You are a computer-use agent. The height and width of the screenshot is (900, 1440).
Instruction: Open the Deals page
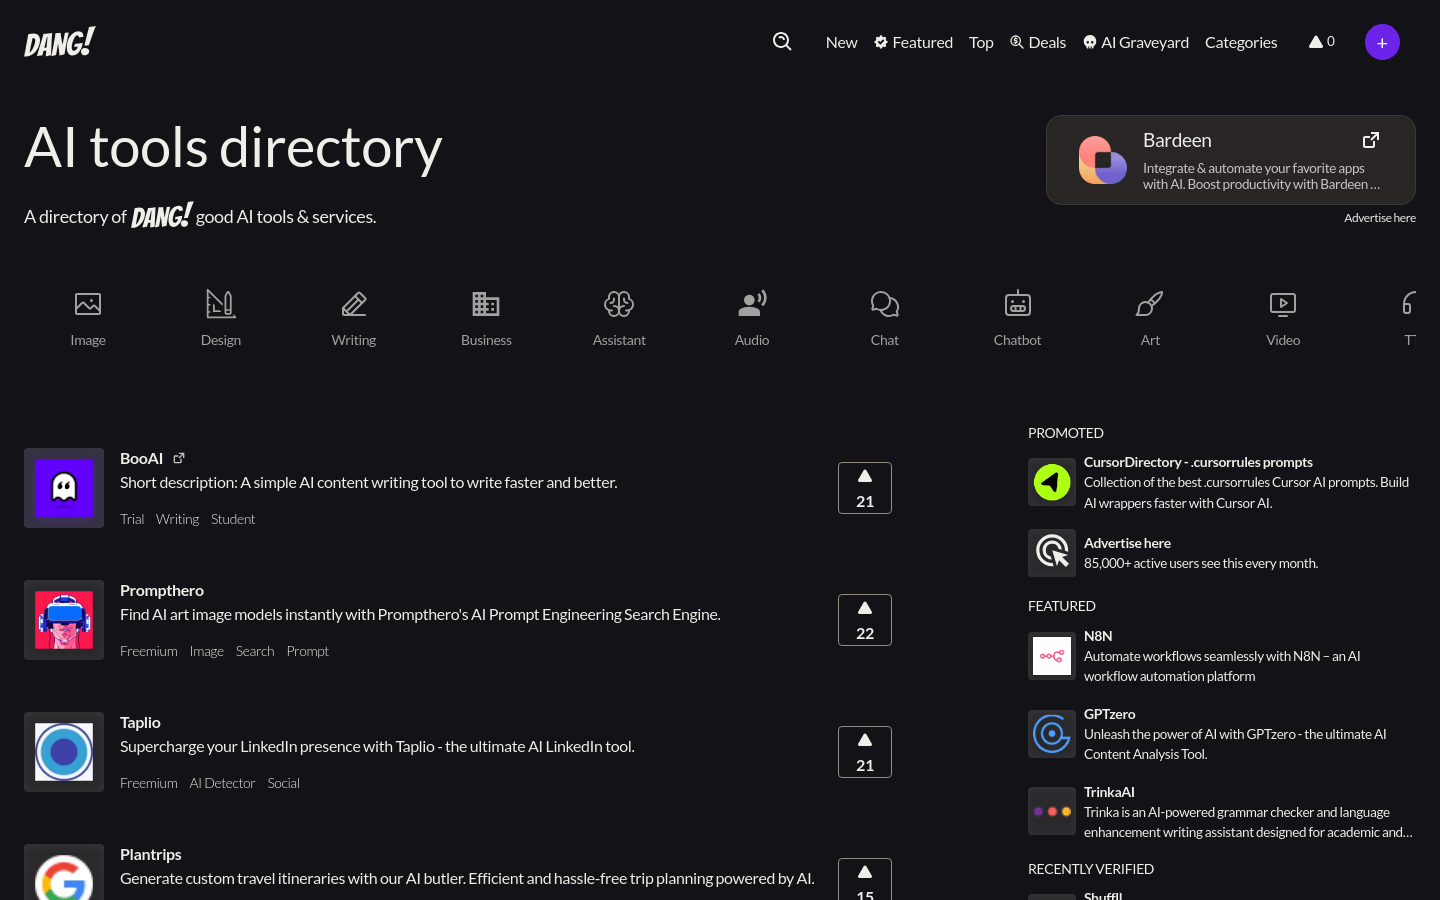click(x=1038, y=42)
